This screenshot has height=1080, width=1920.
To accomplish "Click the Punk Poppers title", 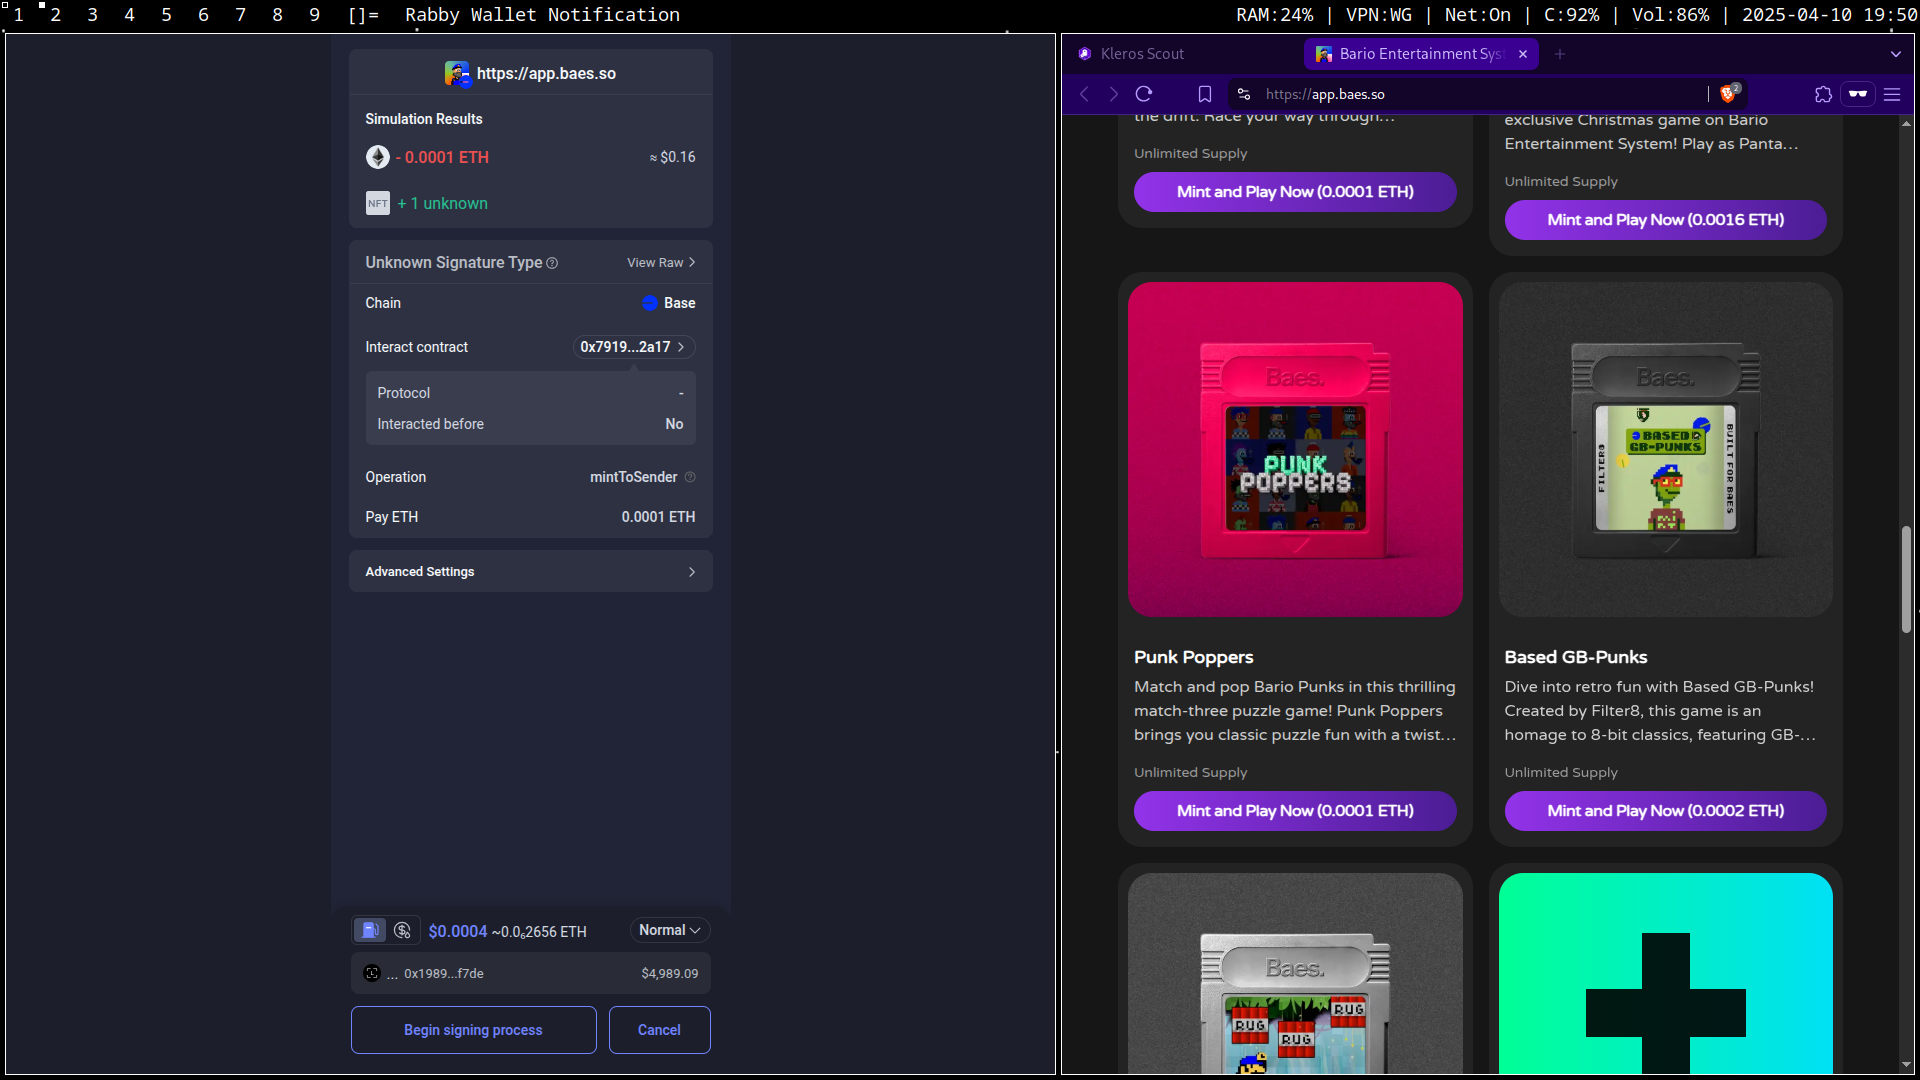I will [1193, 657].
